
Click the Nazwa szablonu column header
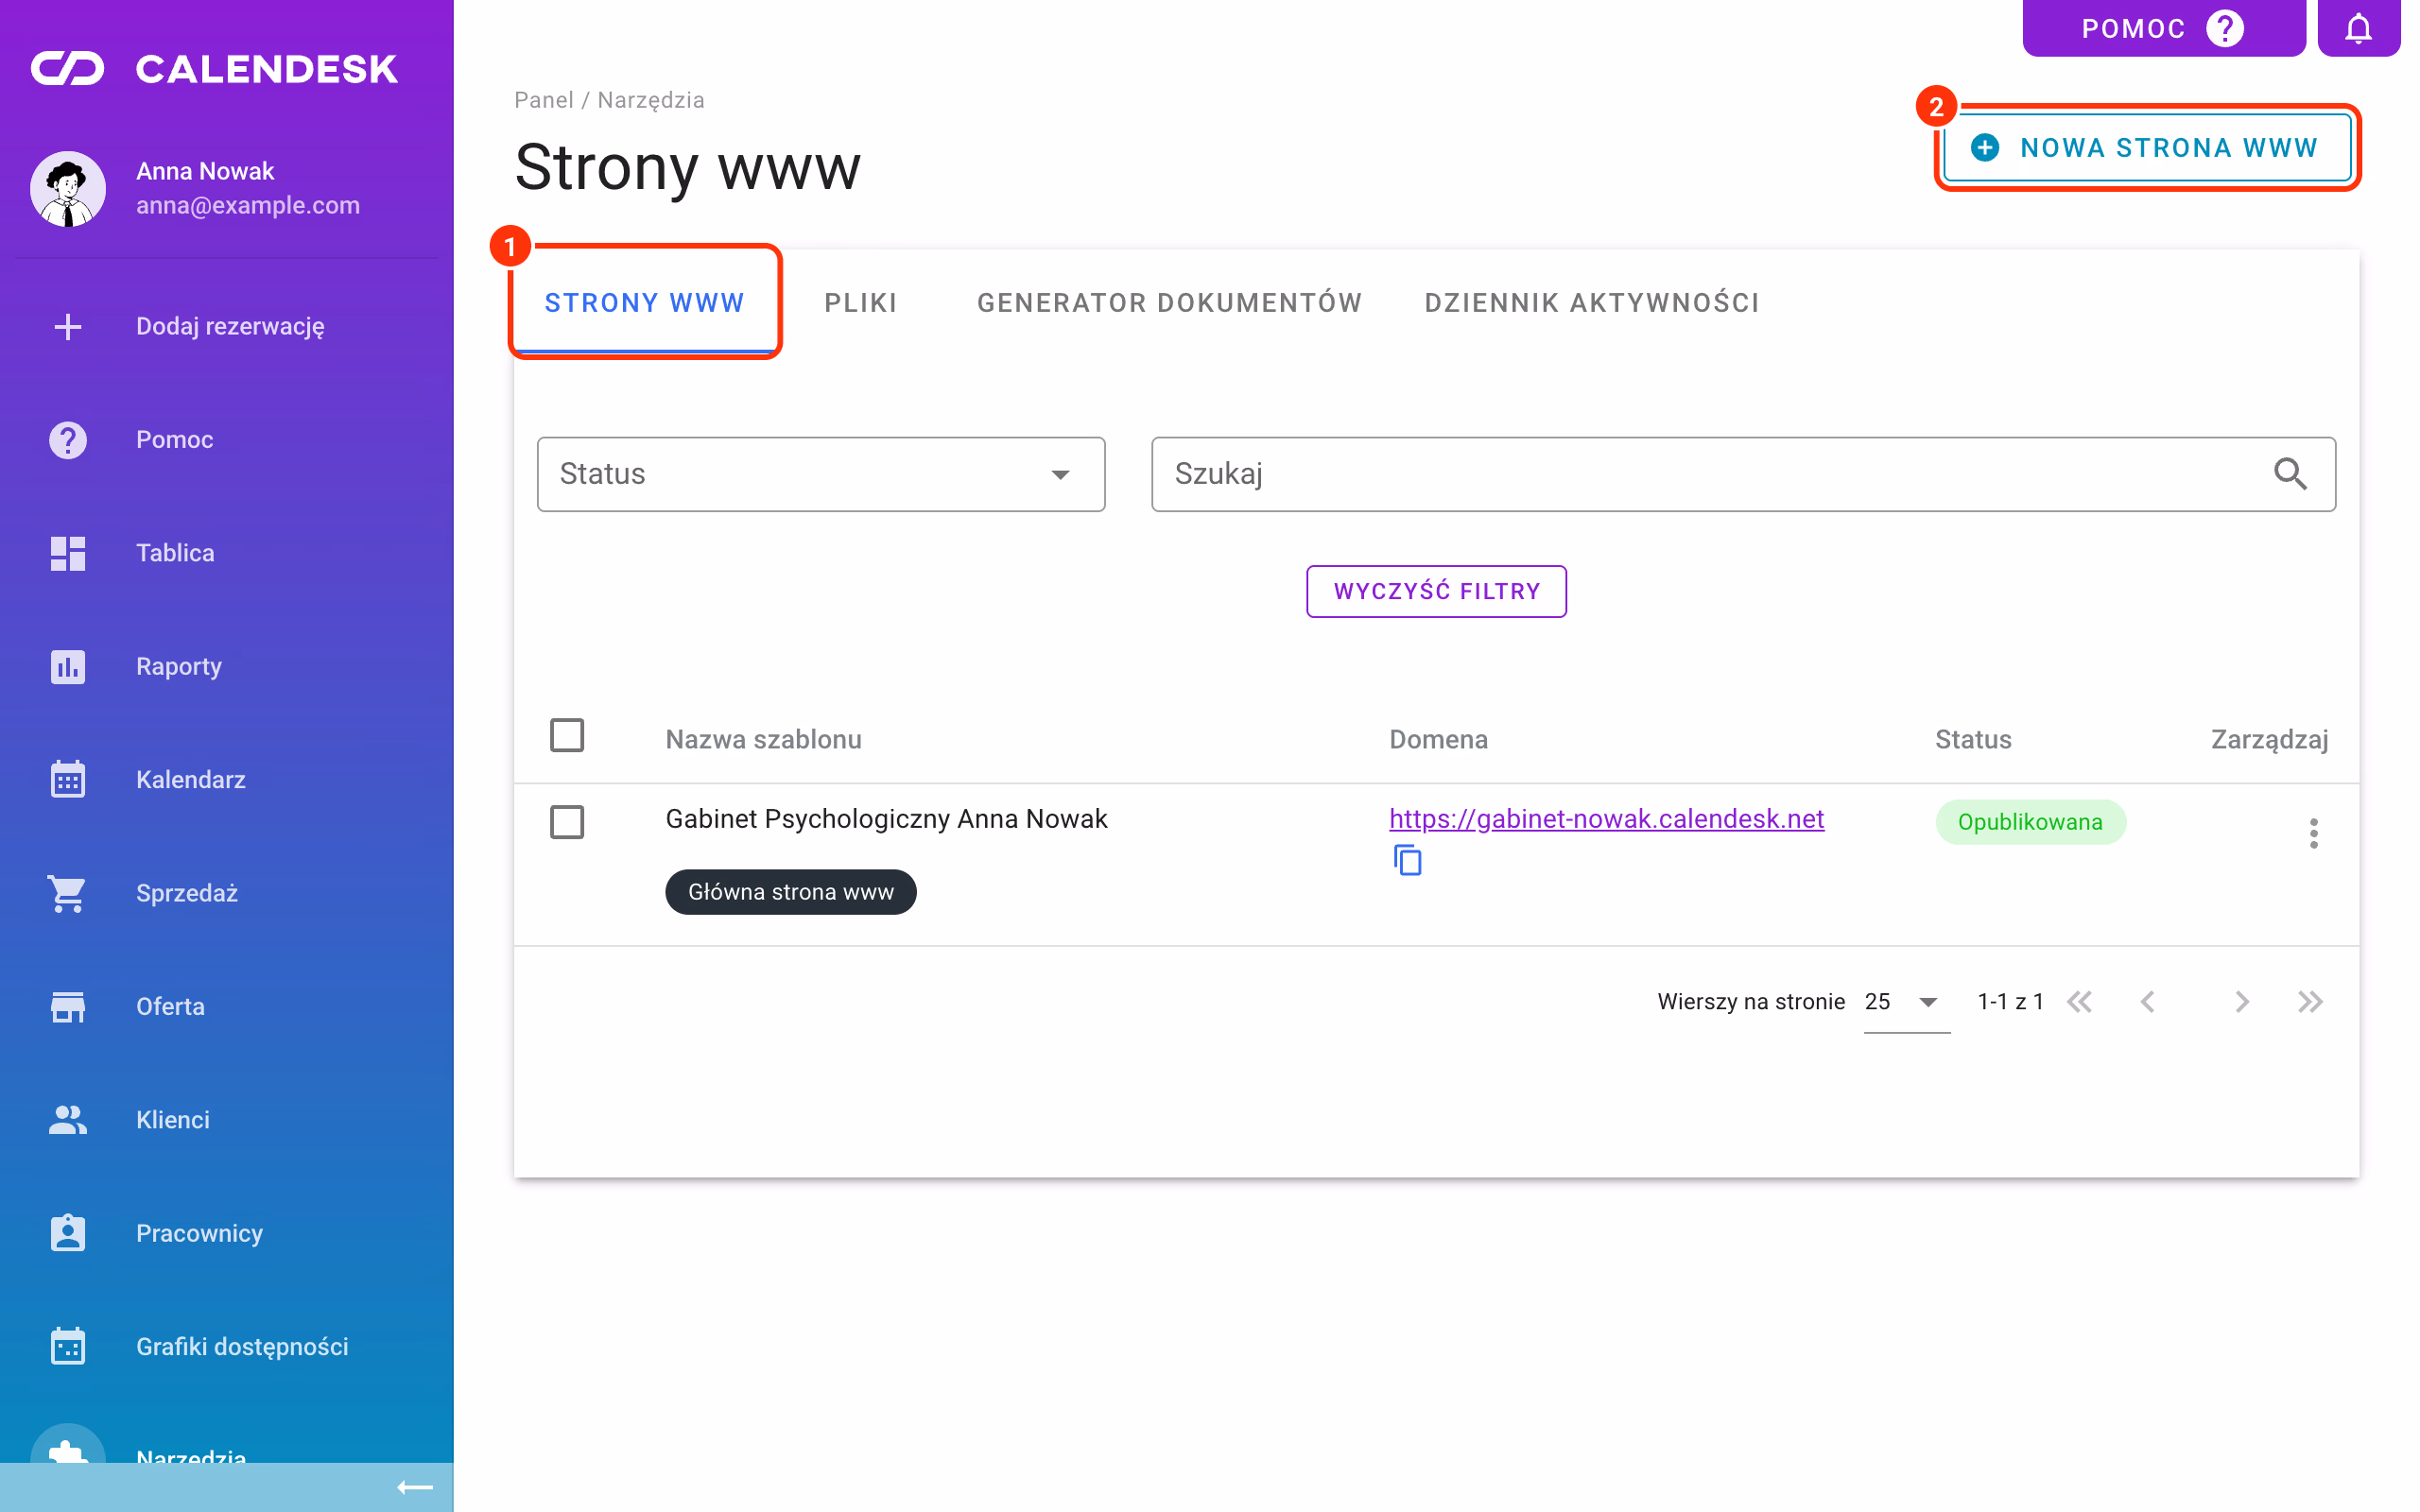pos(763,739)
